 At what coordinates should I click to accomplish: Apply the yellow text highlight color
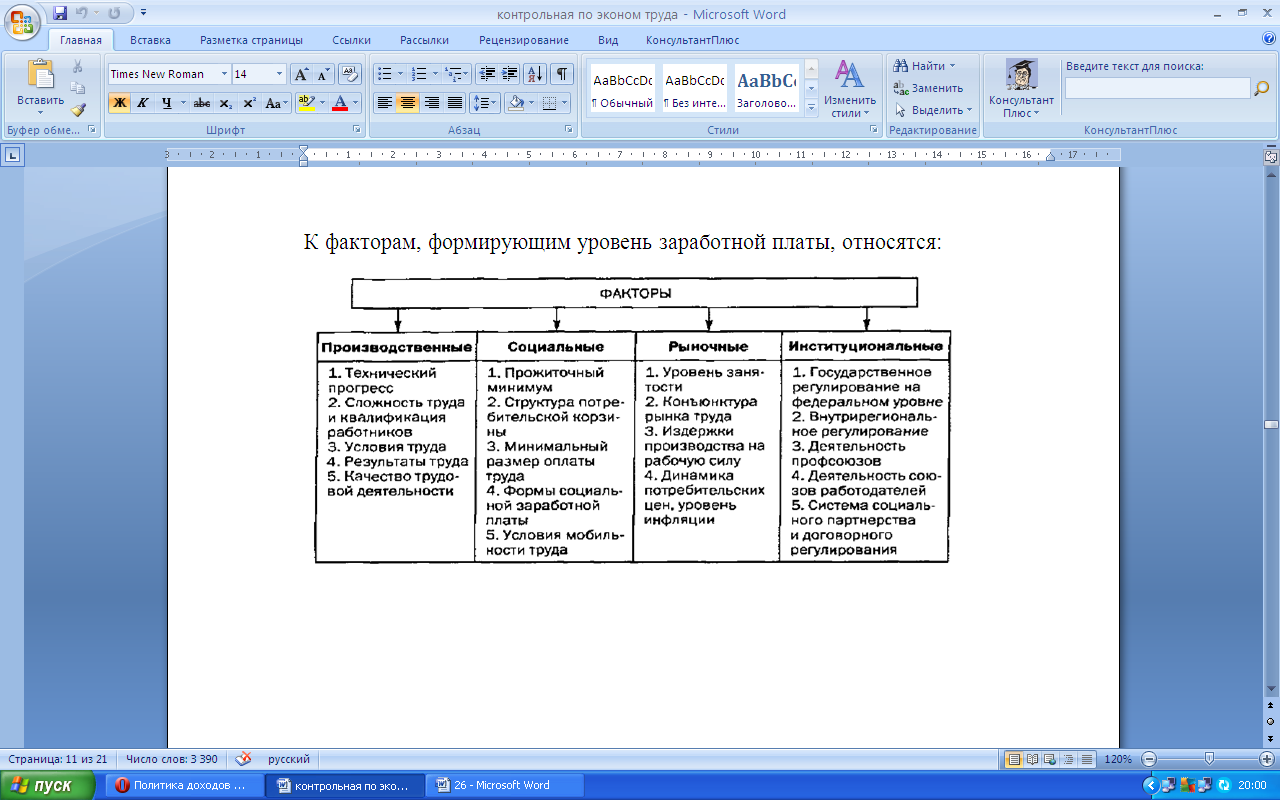pyautogui.click(x=307, y=103)
